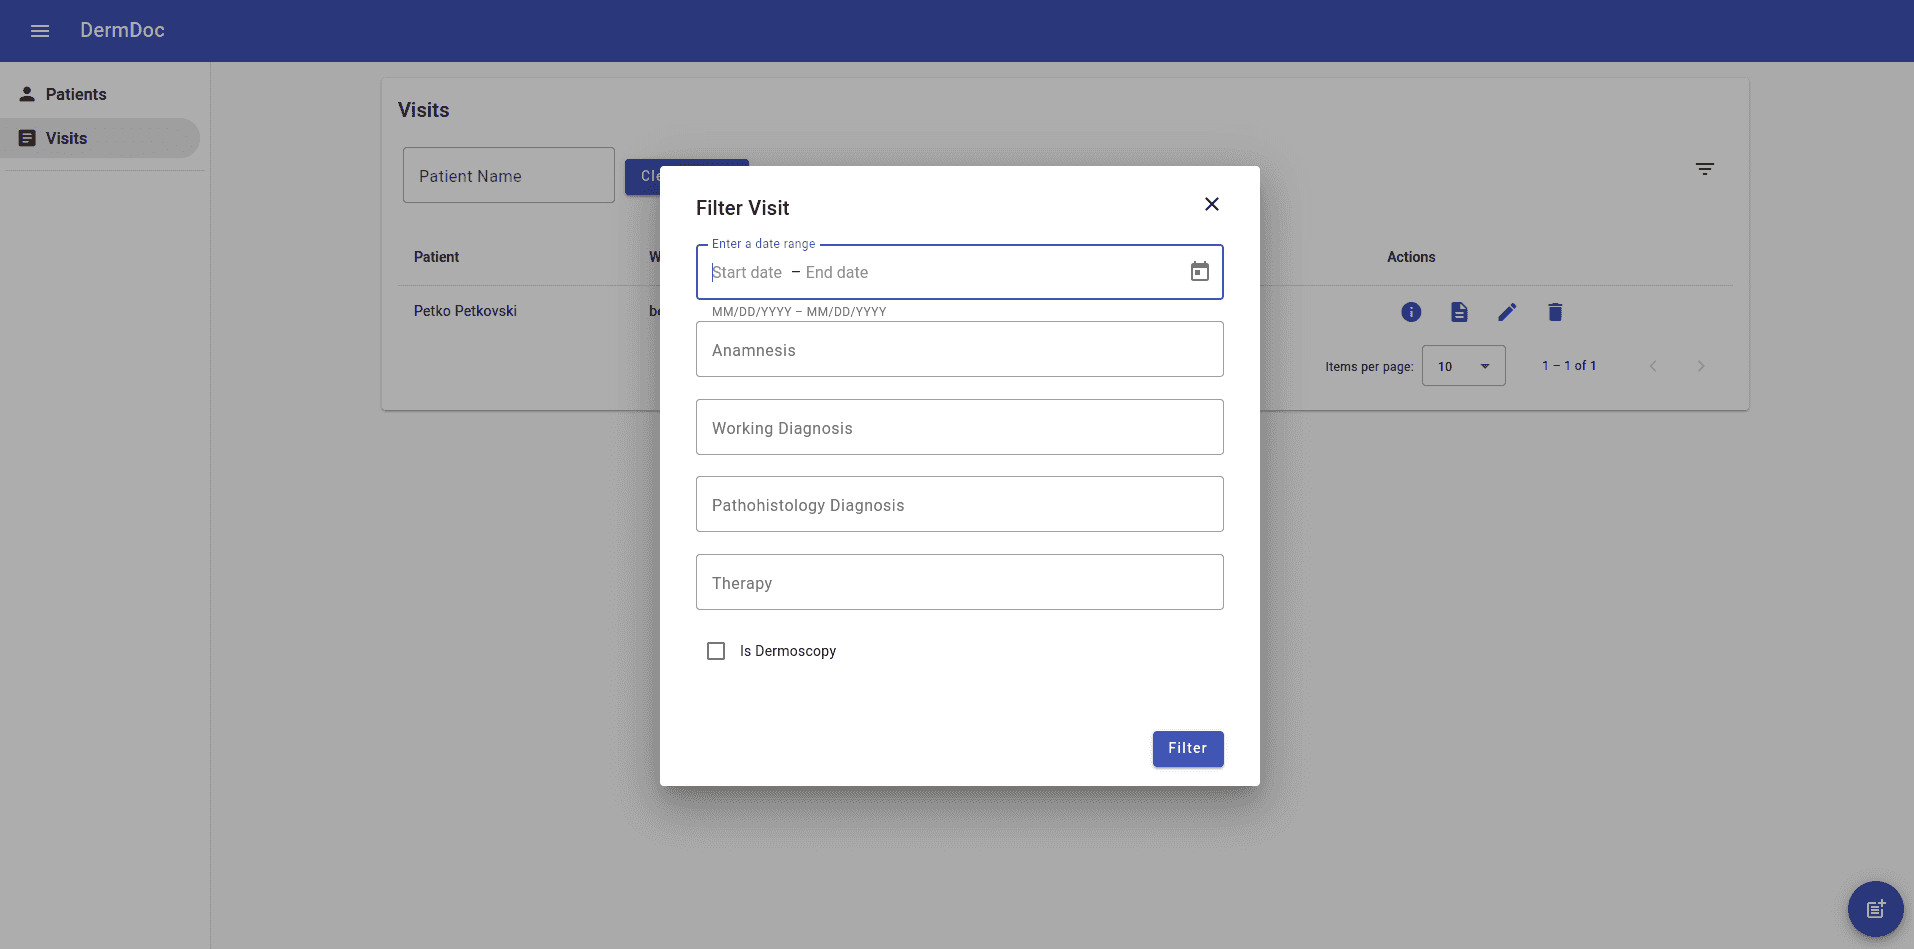Open the calendar date picker icon
The image size is (1914, 949).
(x=1199, y=272)
